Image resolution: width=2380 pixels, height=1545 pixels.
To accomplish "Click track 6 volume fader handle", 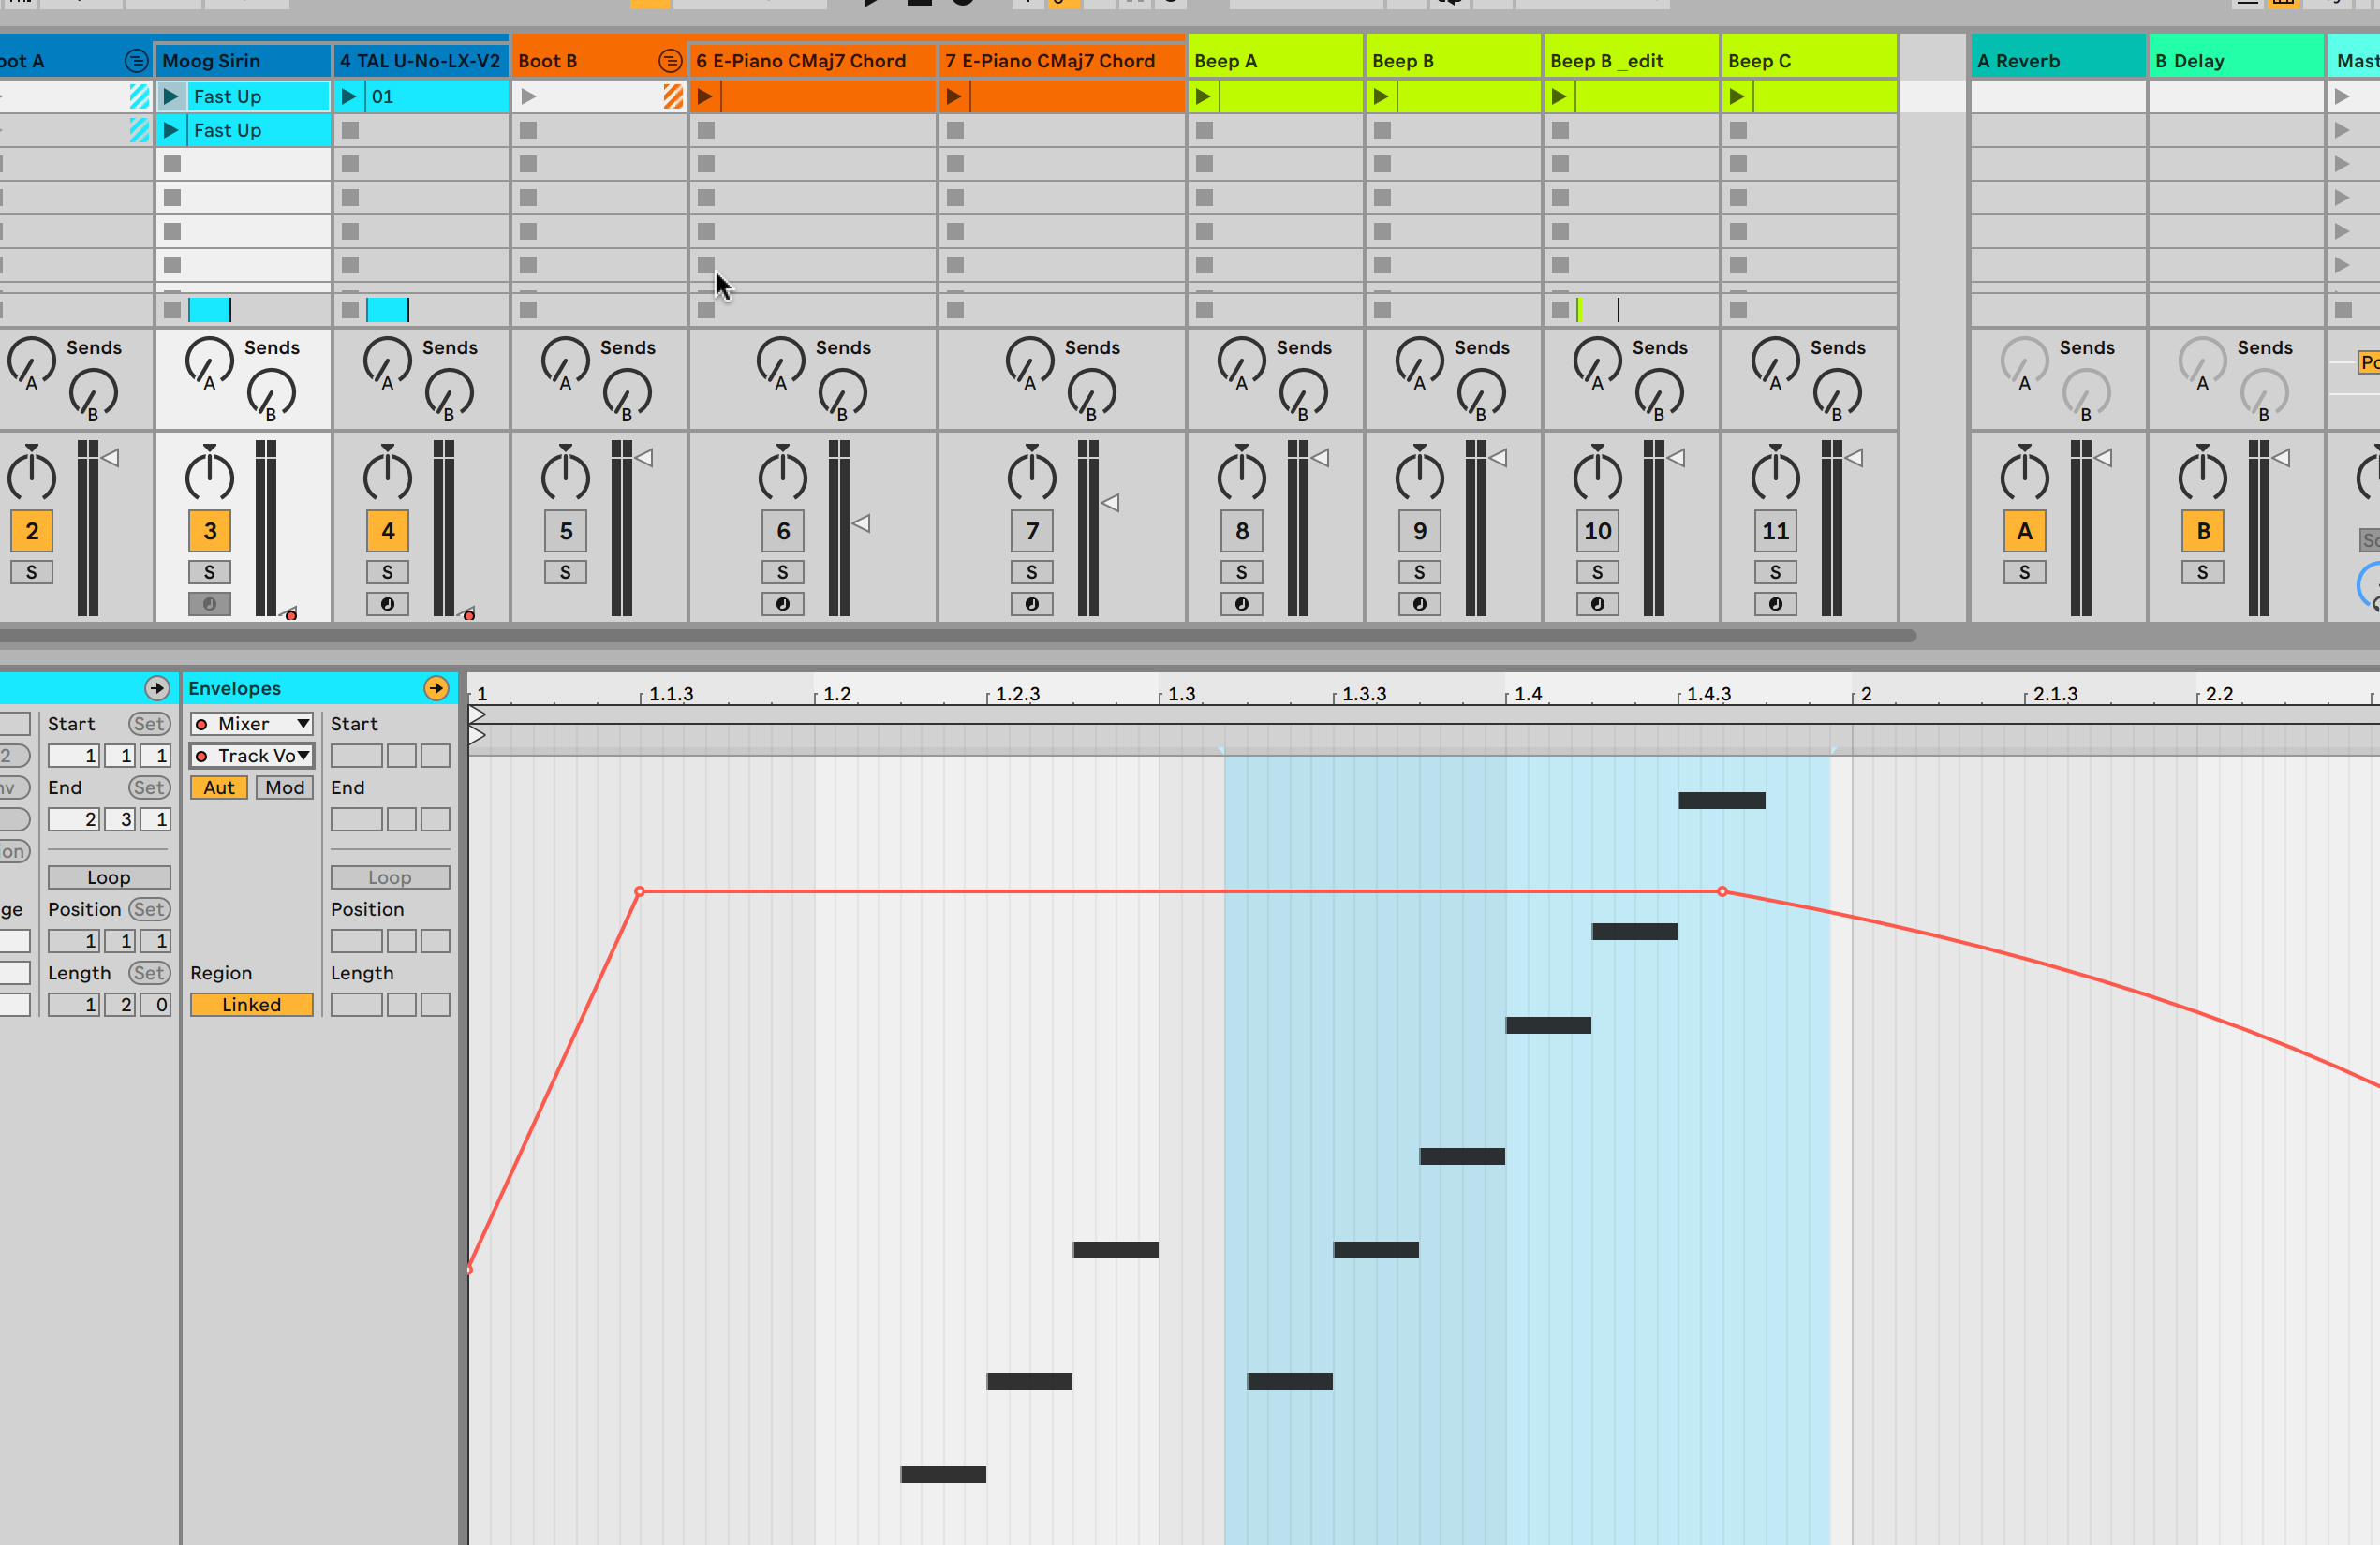I will 862,523.
